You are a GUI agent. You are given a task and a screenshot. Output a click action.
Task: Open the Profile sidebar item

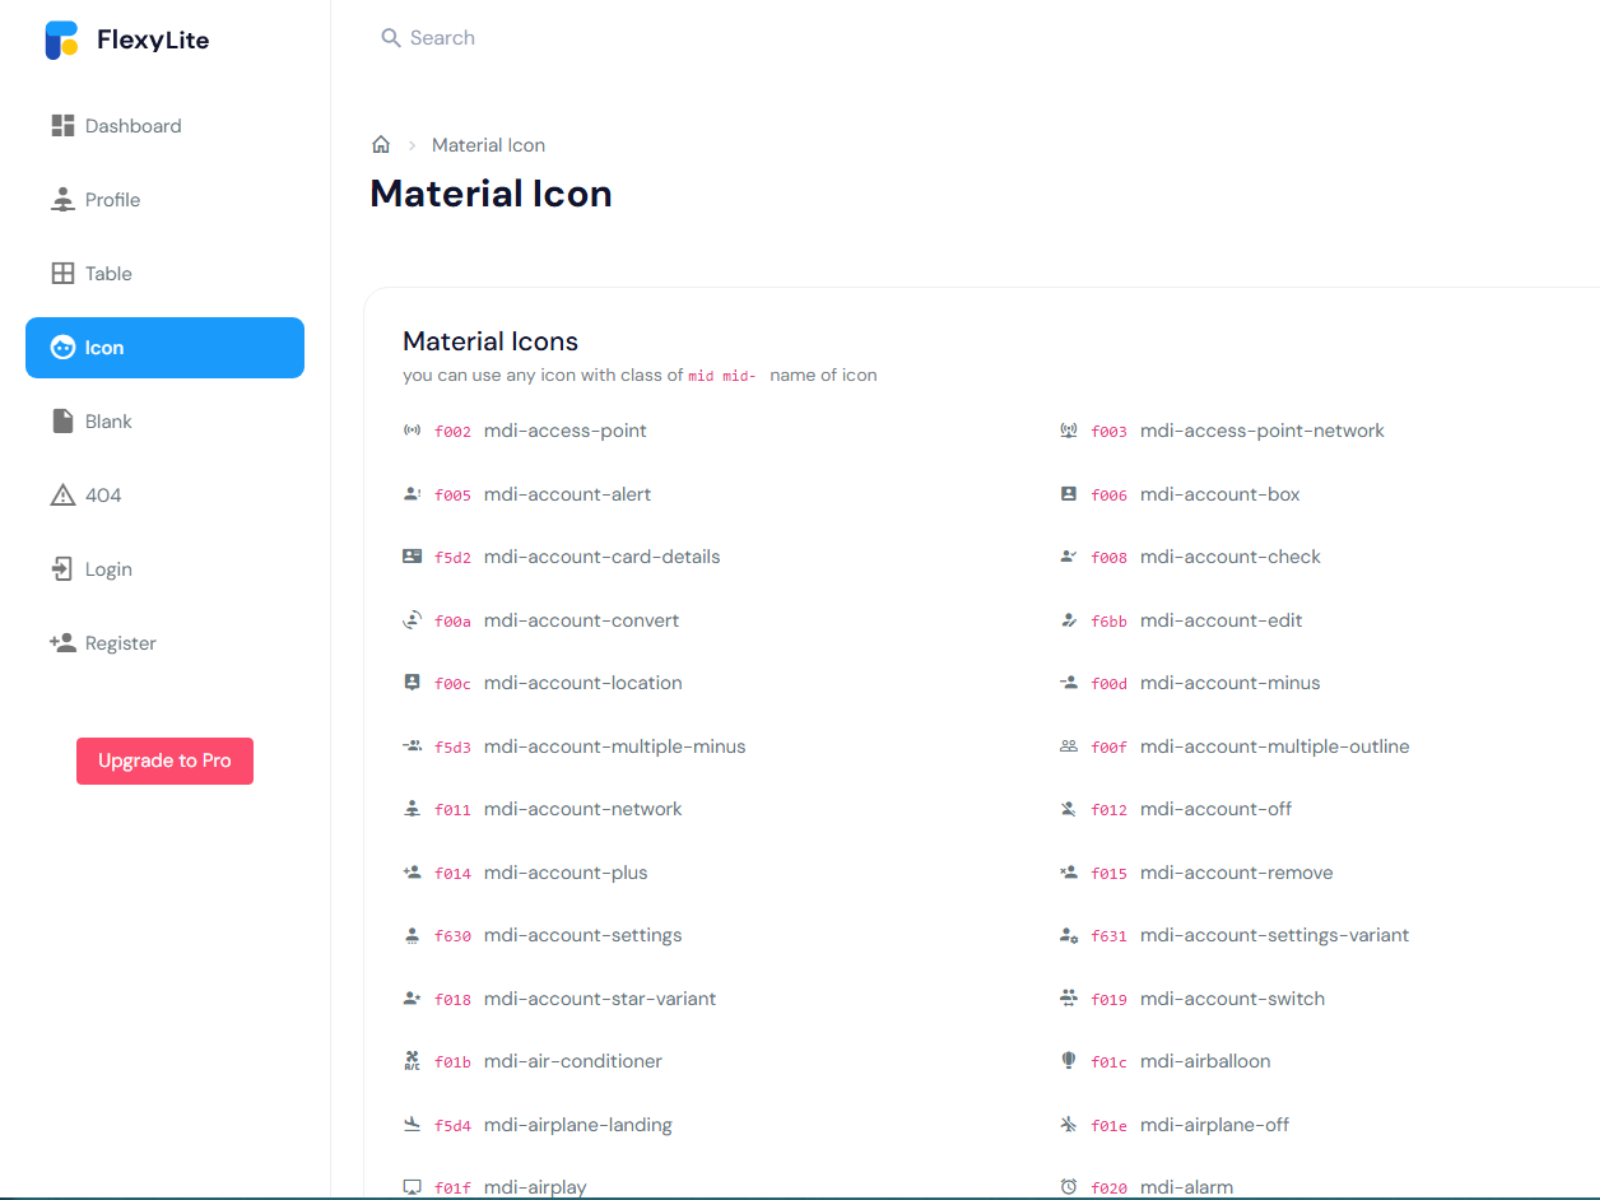pos(165,200)
